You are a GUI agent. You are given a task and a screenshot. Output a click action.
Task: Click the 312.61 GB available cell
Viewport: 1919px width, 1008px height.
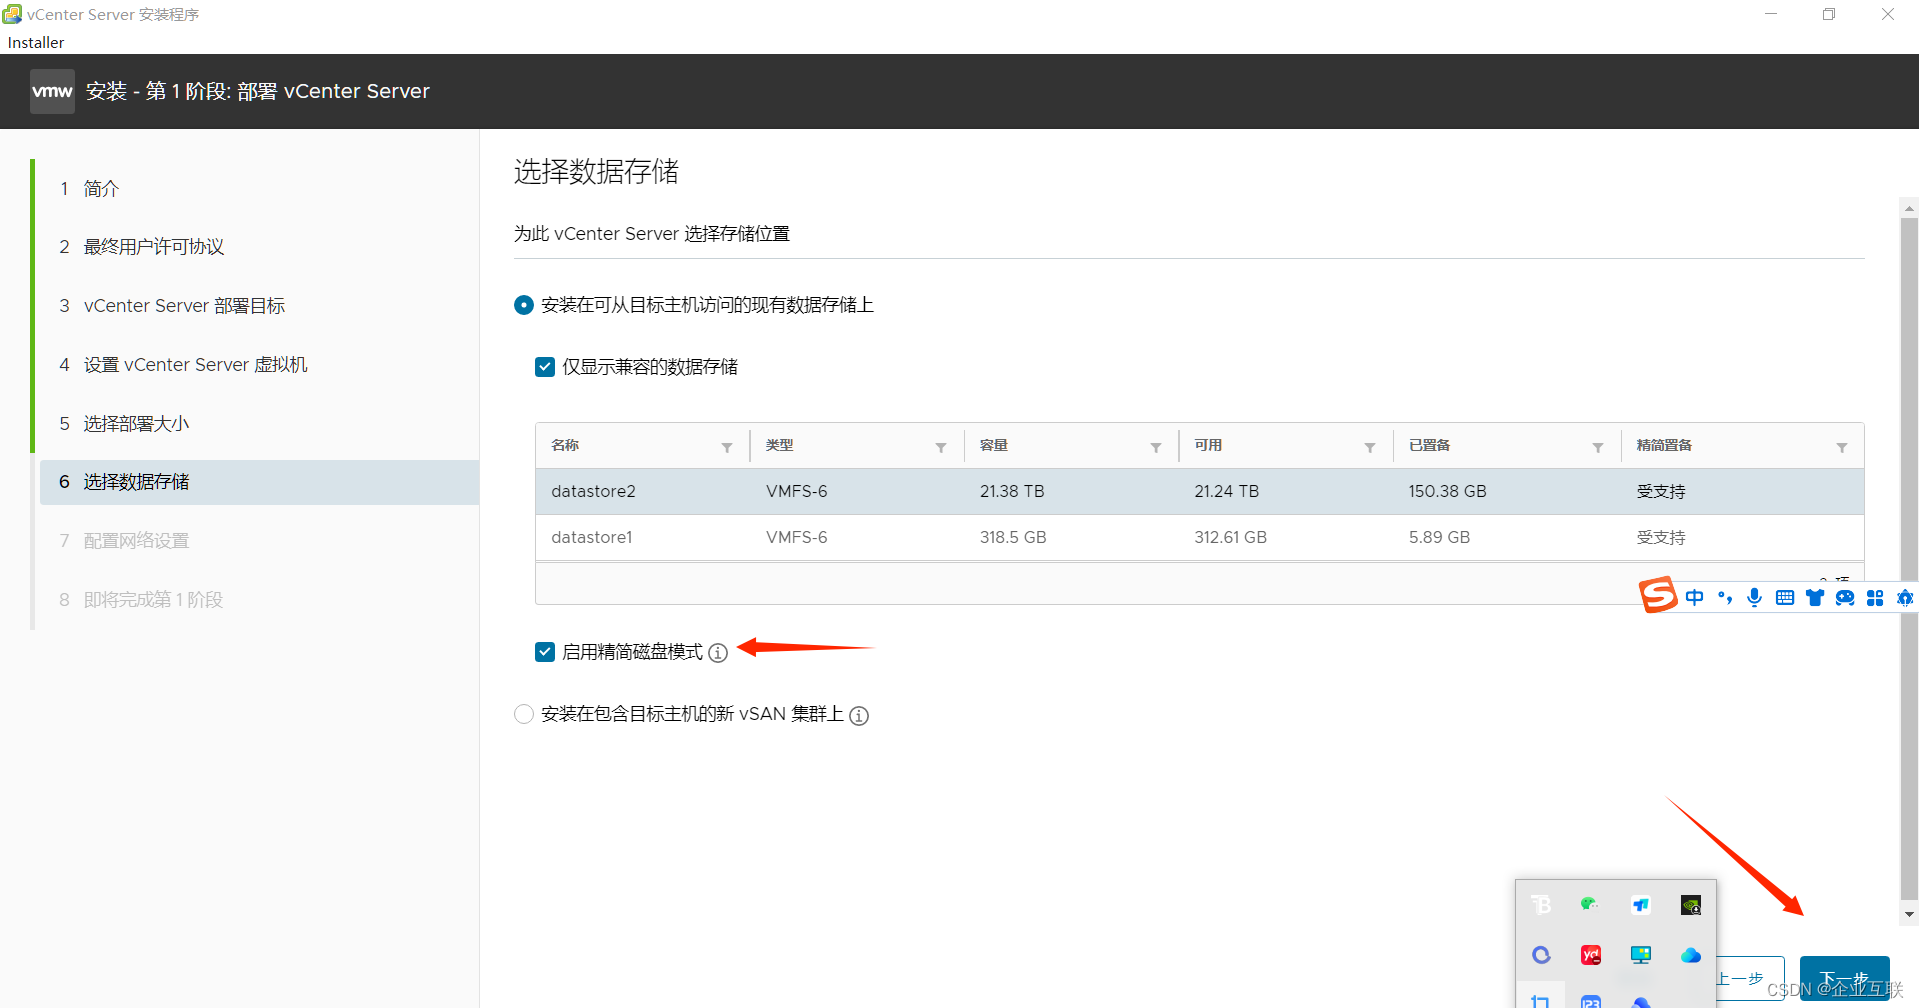[1230, 537]
